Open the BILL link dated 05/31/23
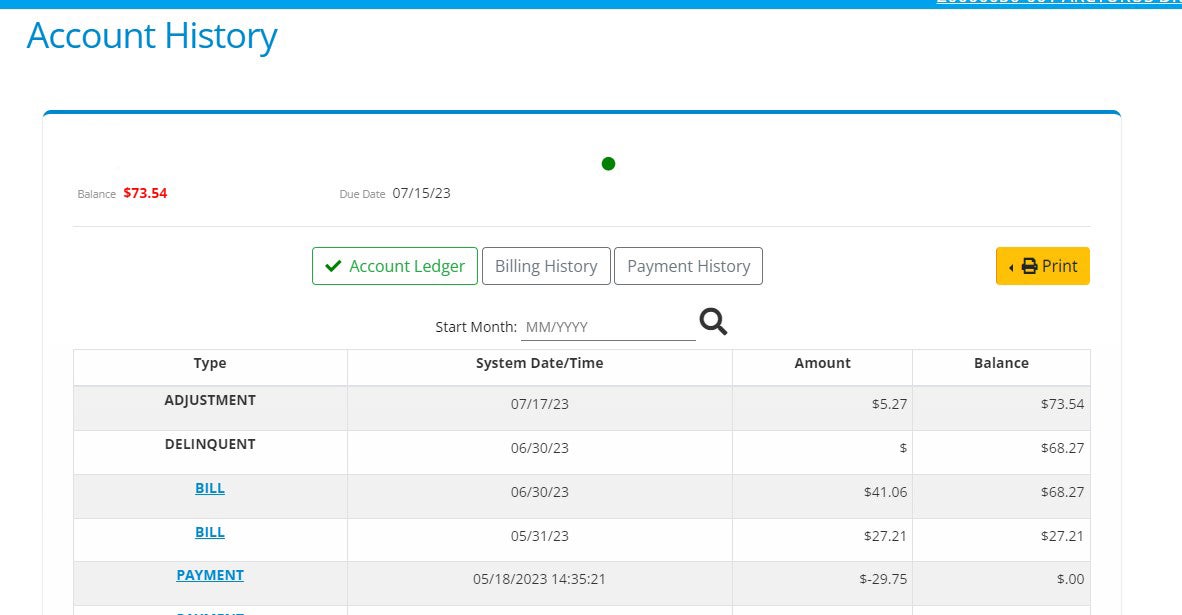This screenshot has height=615, width=1182. tap(210, 533)
